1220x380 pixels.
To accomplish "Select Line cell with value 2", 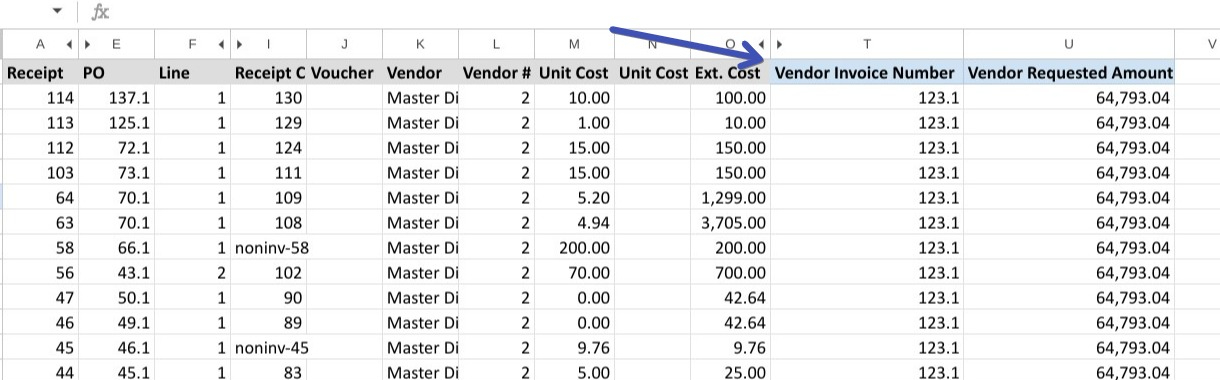I will click(x=192, y=273).
